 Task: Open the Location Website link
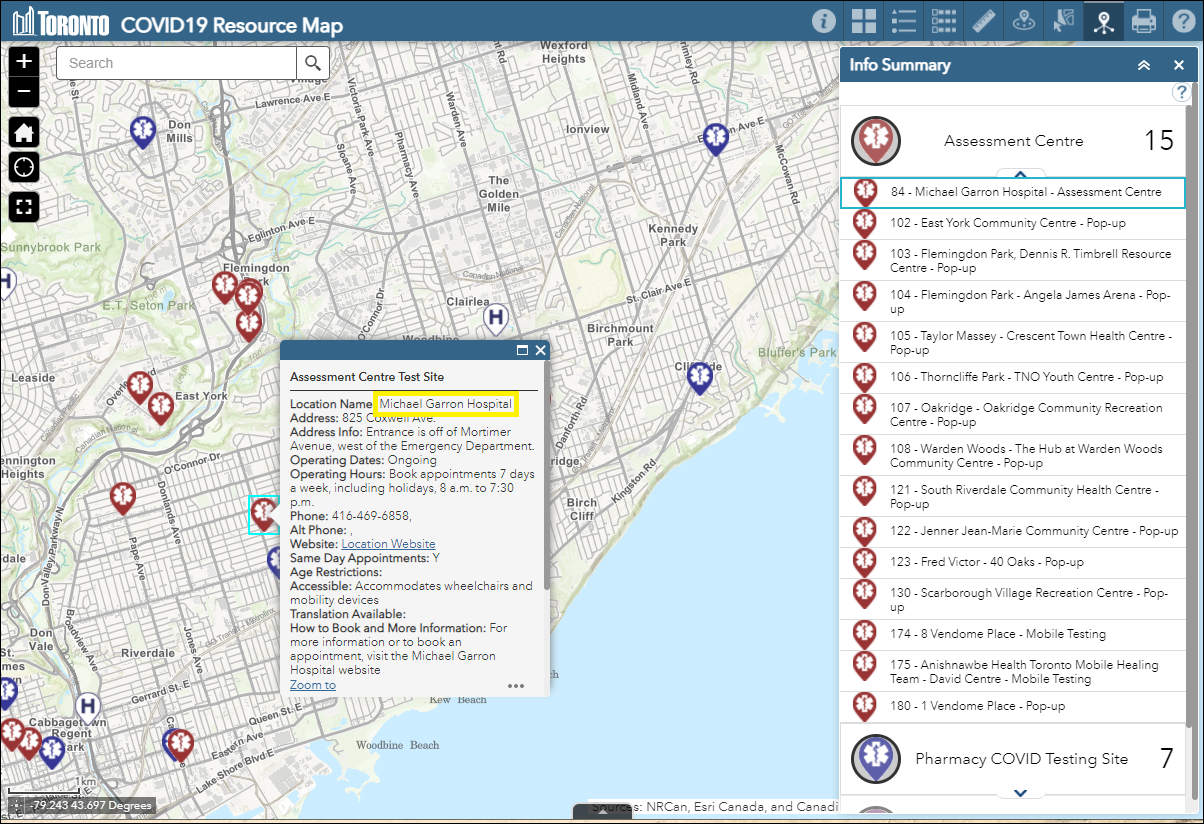tap(389, 543)
